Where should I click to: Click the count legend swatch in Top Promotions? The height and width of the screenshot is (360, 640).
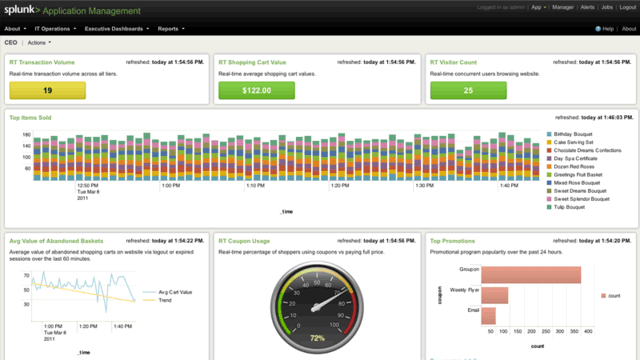click(604, 296)
